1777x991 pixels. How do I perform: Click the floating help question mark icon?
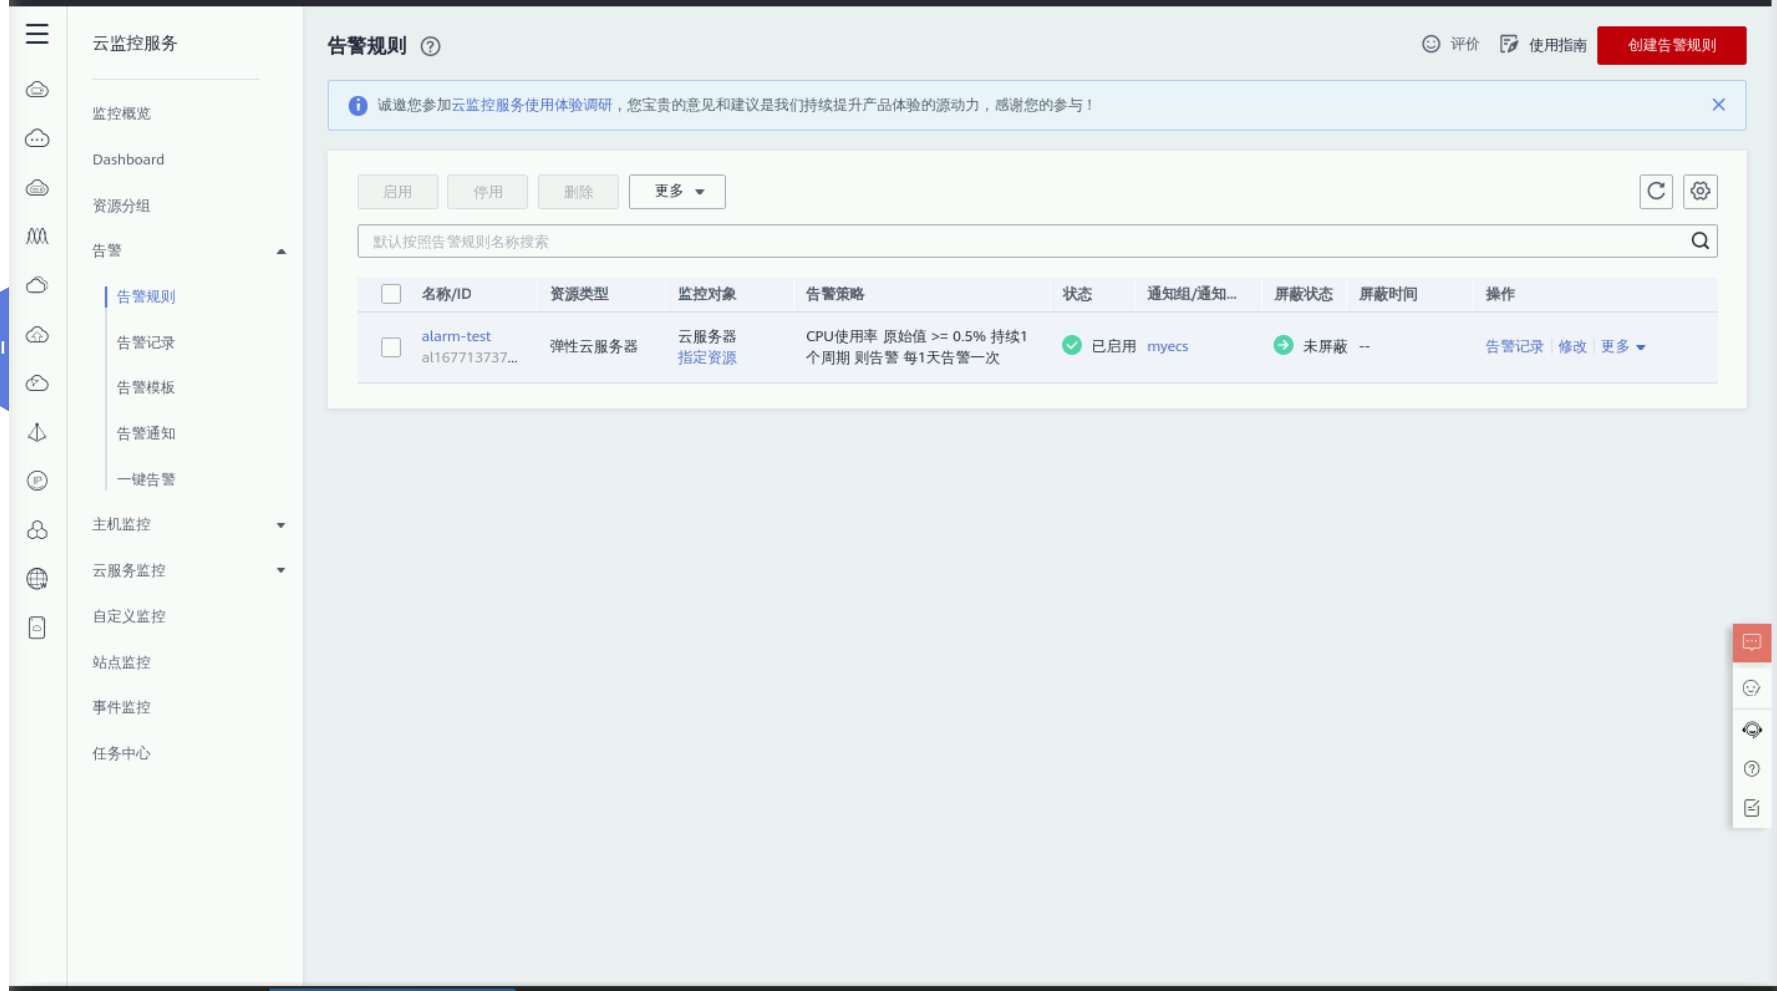coord(1752,769)
